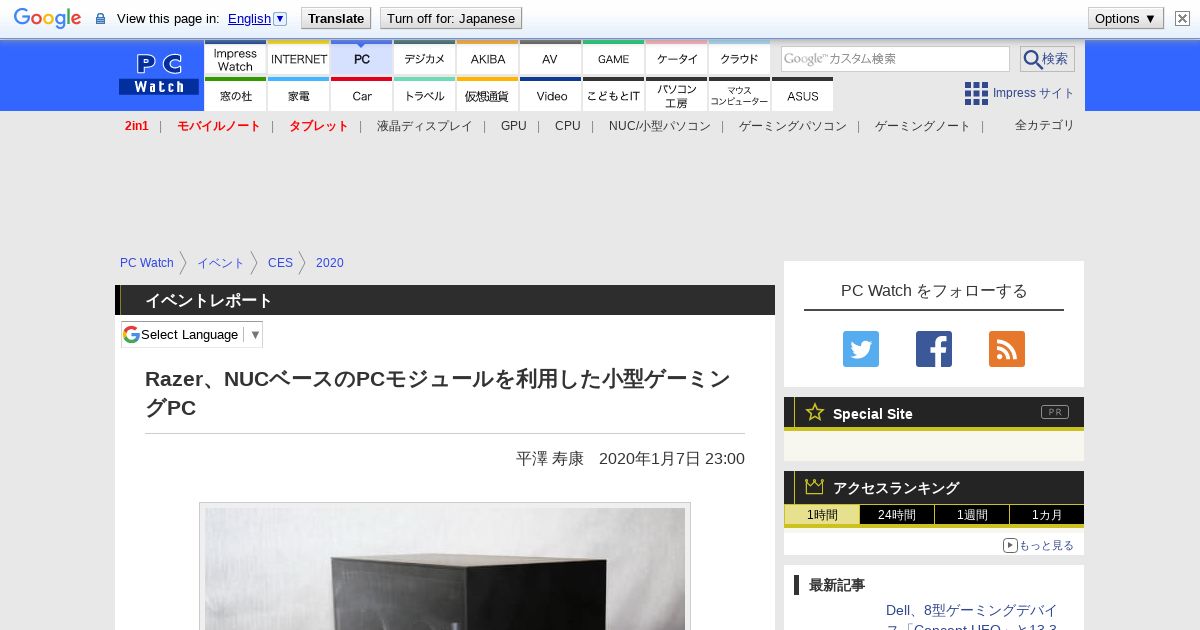Open the GPU category link
Viewport: 1200px width, 630px height.
tap(514, 126)
